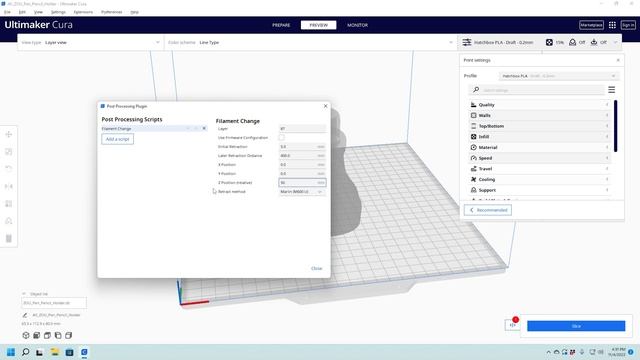Remove the Filament Change script

tap(204, 129)
